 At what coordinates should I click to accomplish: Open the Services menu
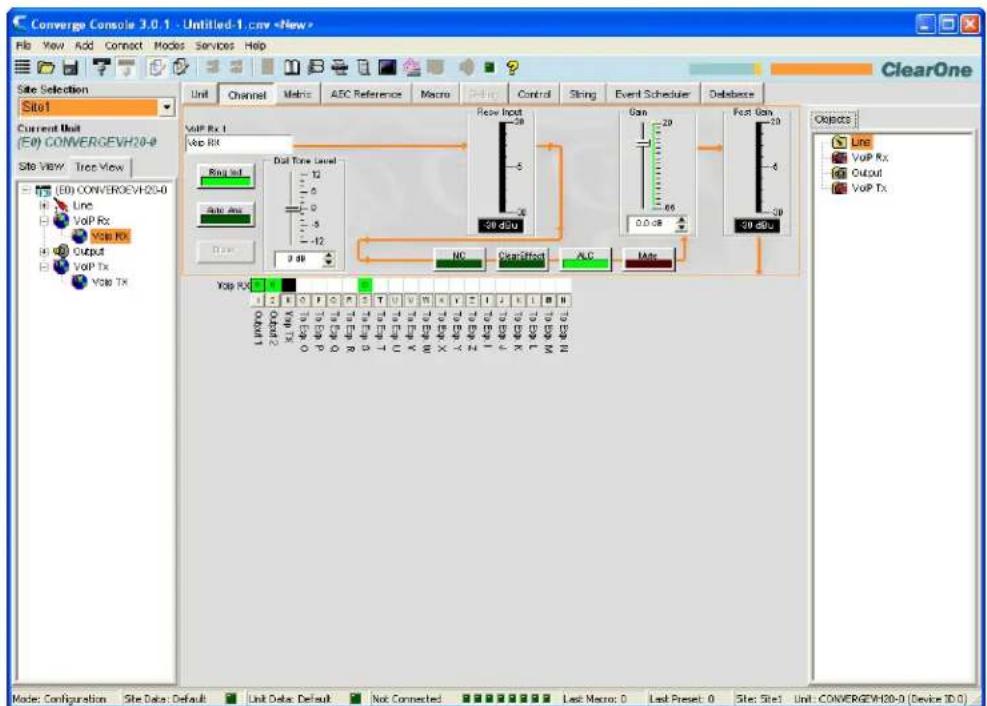click(x=214, y=46)
